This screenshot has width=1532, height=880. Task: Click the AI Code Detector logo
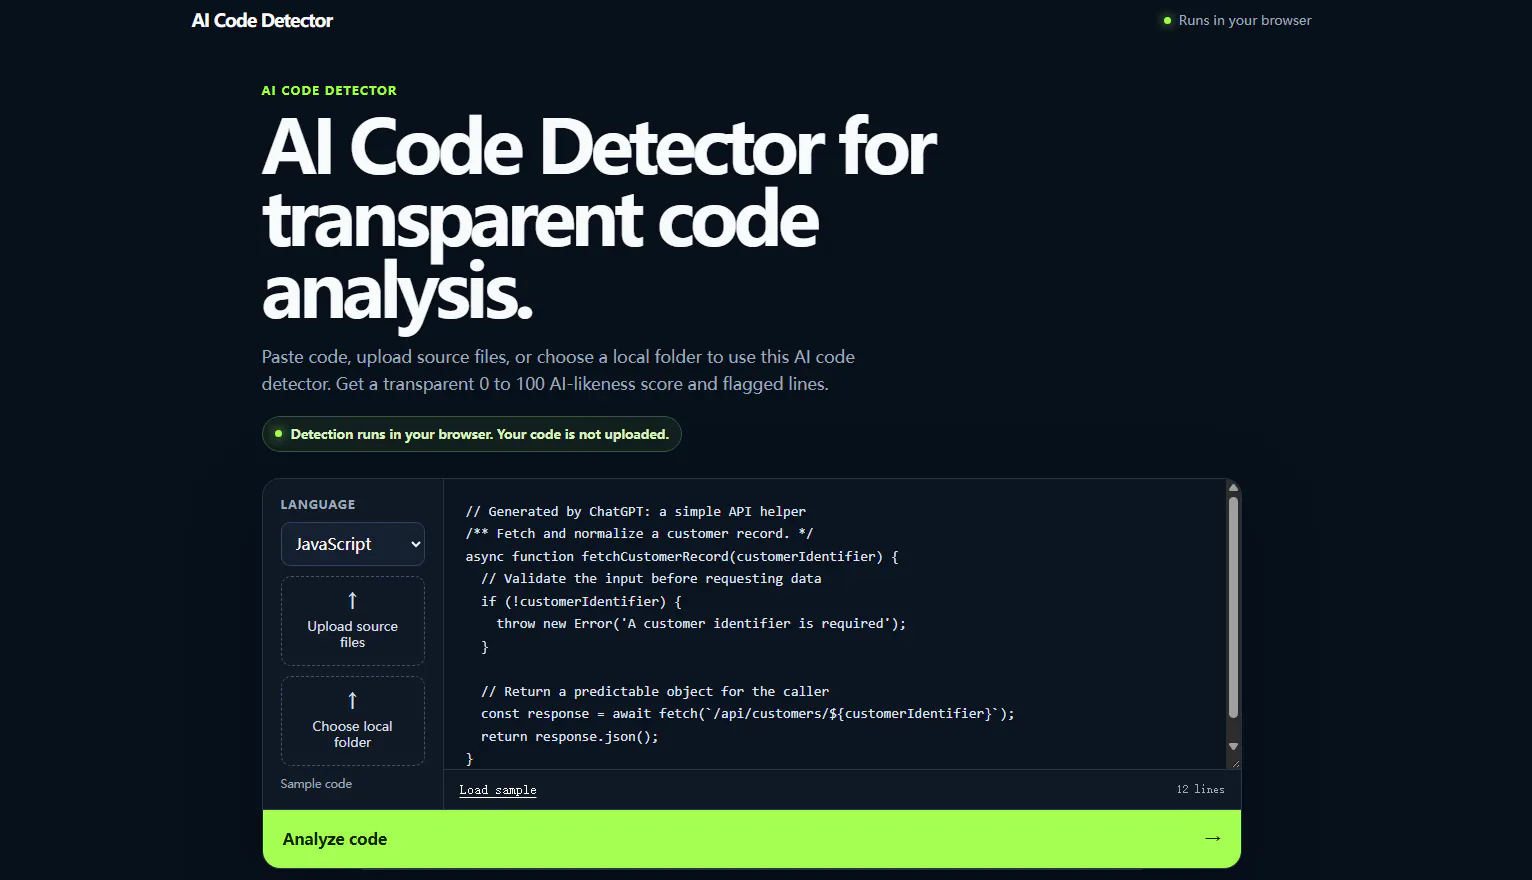click(x=262, y=20)
